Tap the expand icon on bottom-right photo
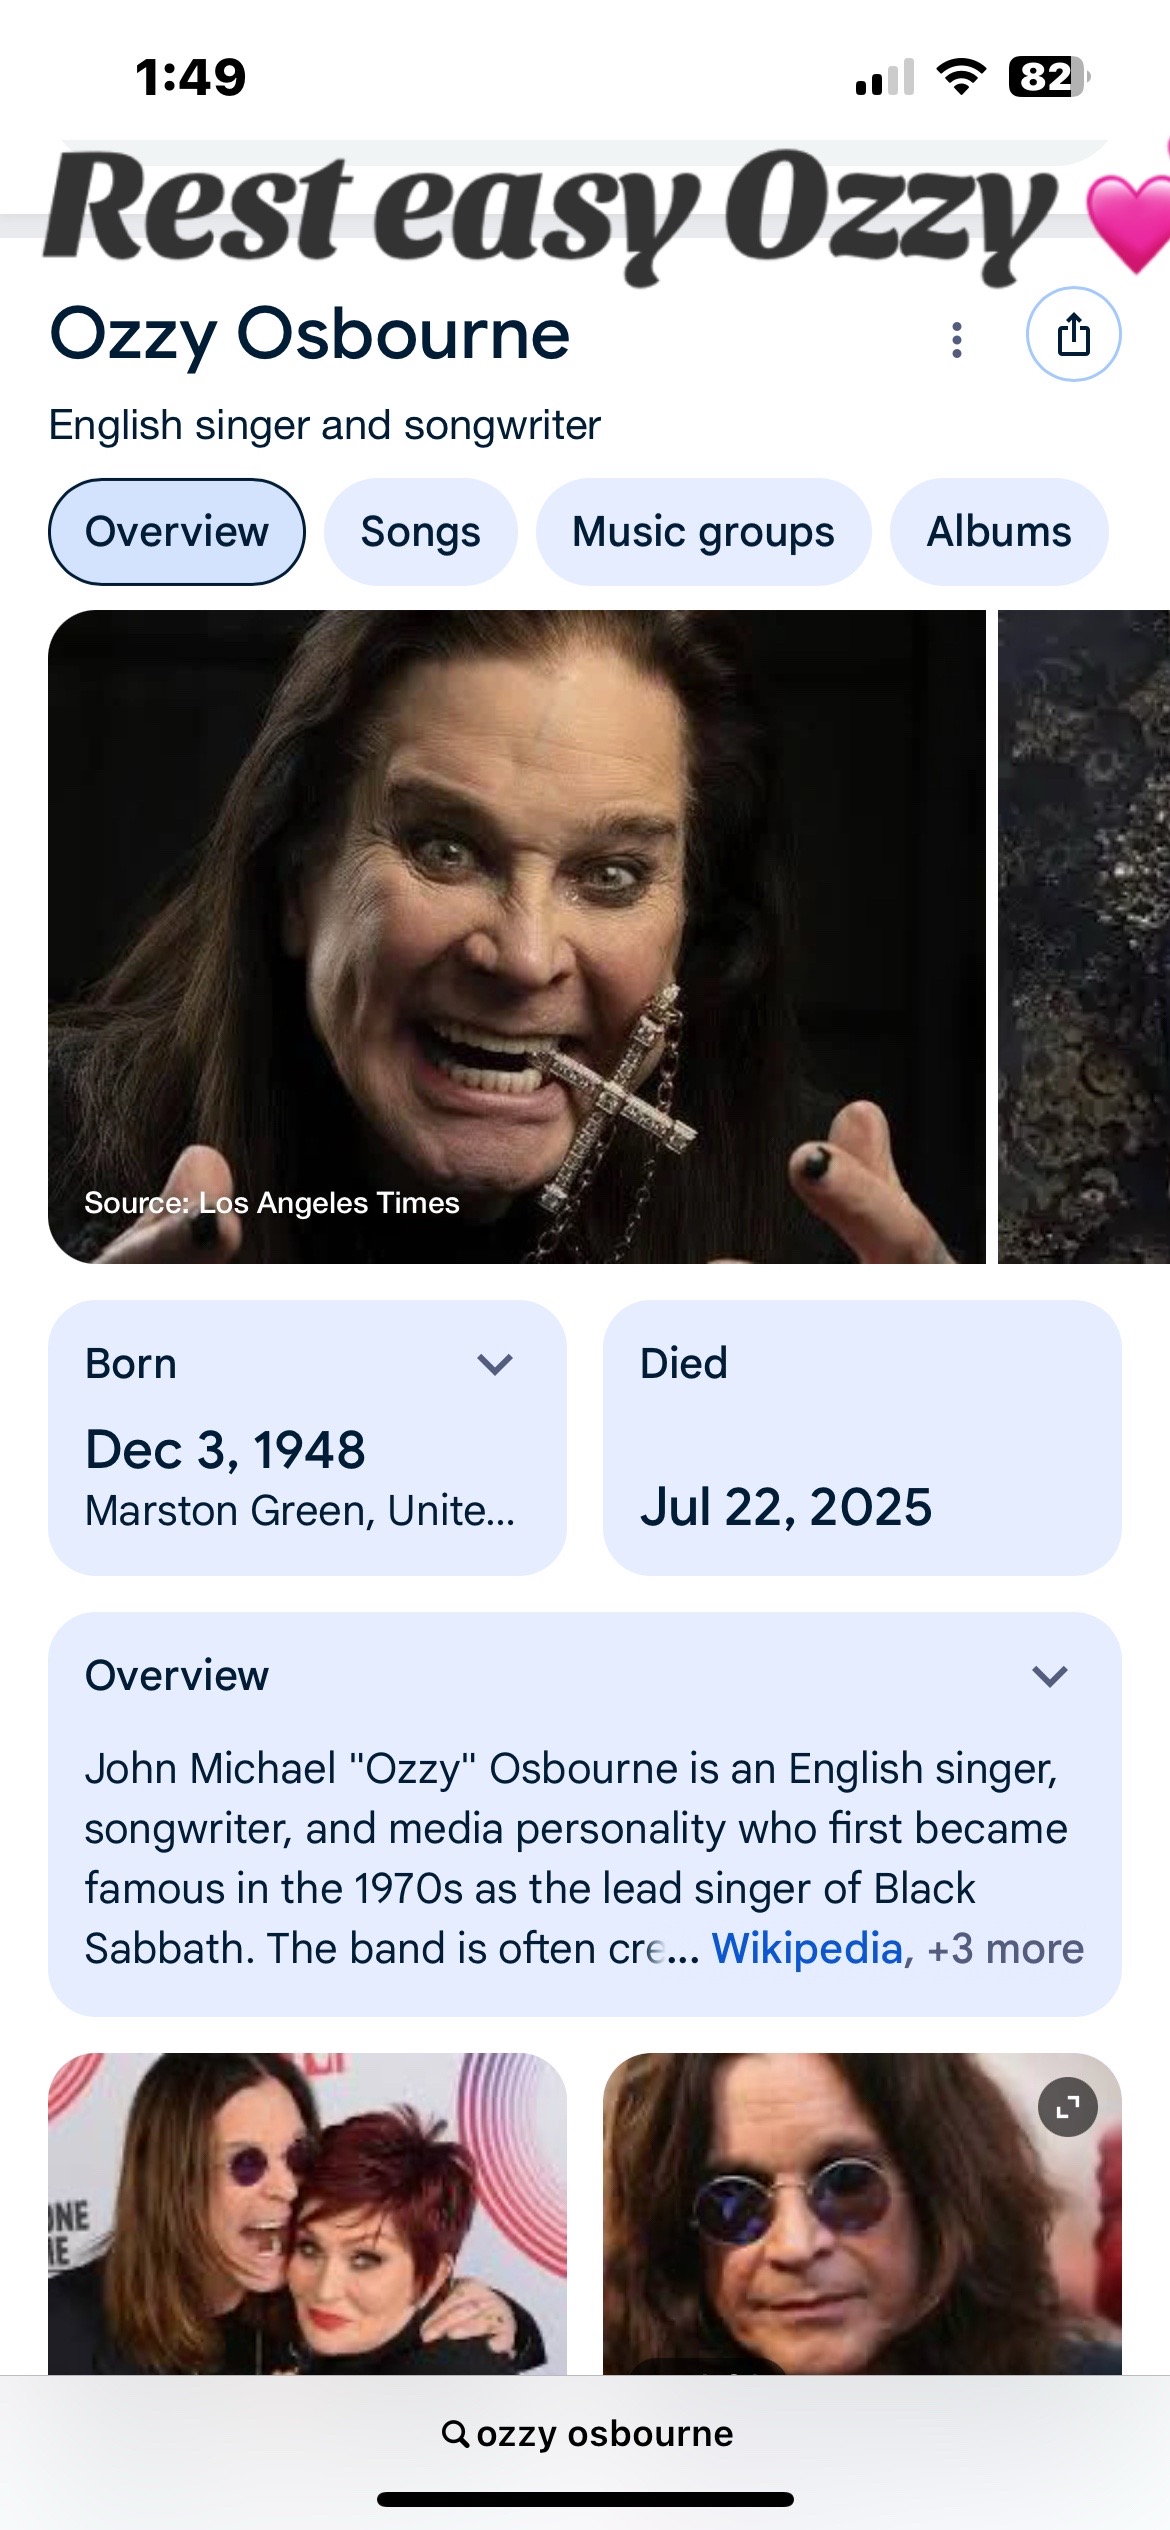The width and height of the screenshot is (1170, 2530). pyautogui.click(x=1068, y=2107)
